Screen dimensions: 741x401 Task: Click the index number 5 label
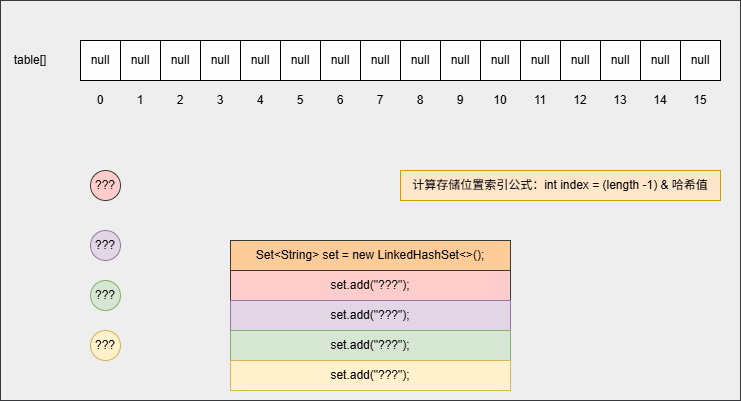tap(300, 100)
